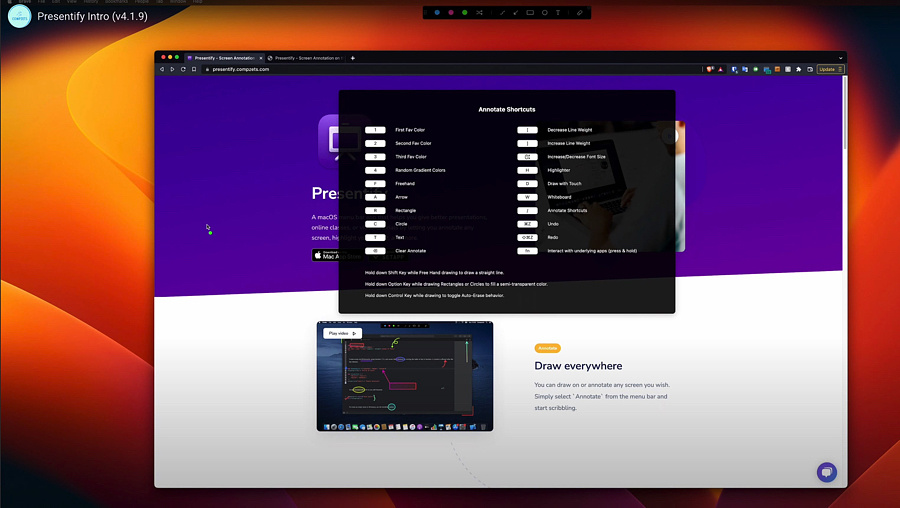
Task: Select the freehand line drawing tool
Action: 502,13
